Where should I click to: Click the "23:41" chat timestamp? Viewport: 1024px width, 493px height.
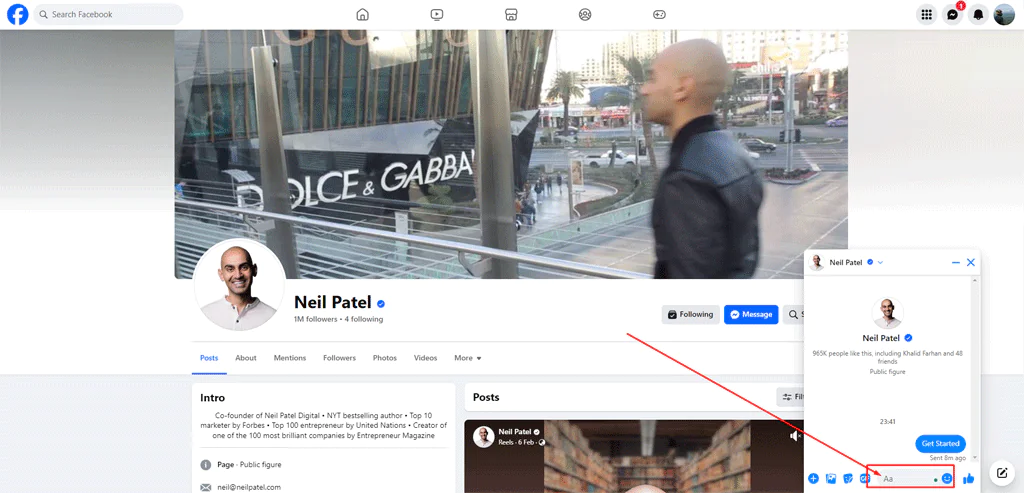pos(888,422)
